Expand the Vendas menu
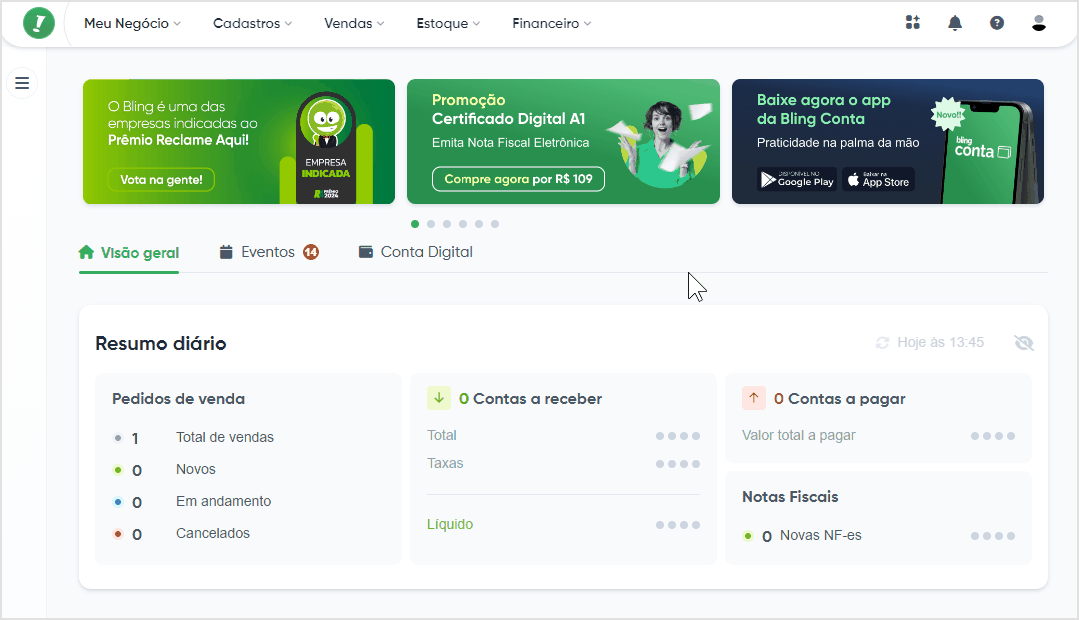Viewport: 1079px width, 620px height. tap(354, 23)
